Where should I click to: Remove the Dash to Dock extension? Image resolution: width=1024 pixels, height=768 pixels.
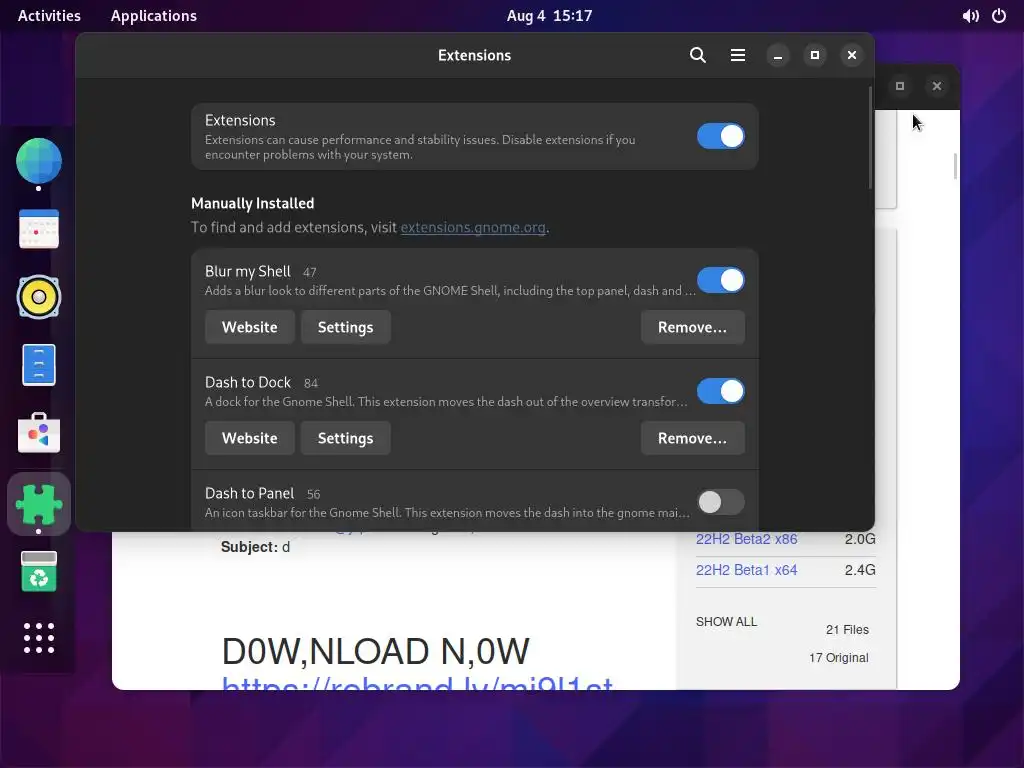[692, 438]
